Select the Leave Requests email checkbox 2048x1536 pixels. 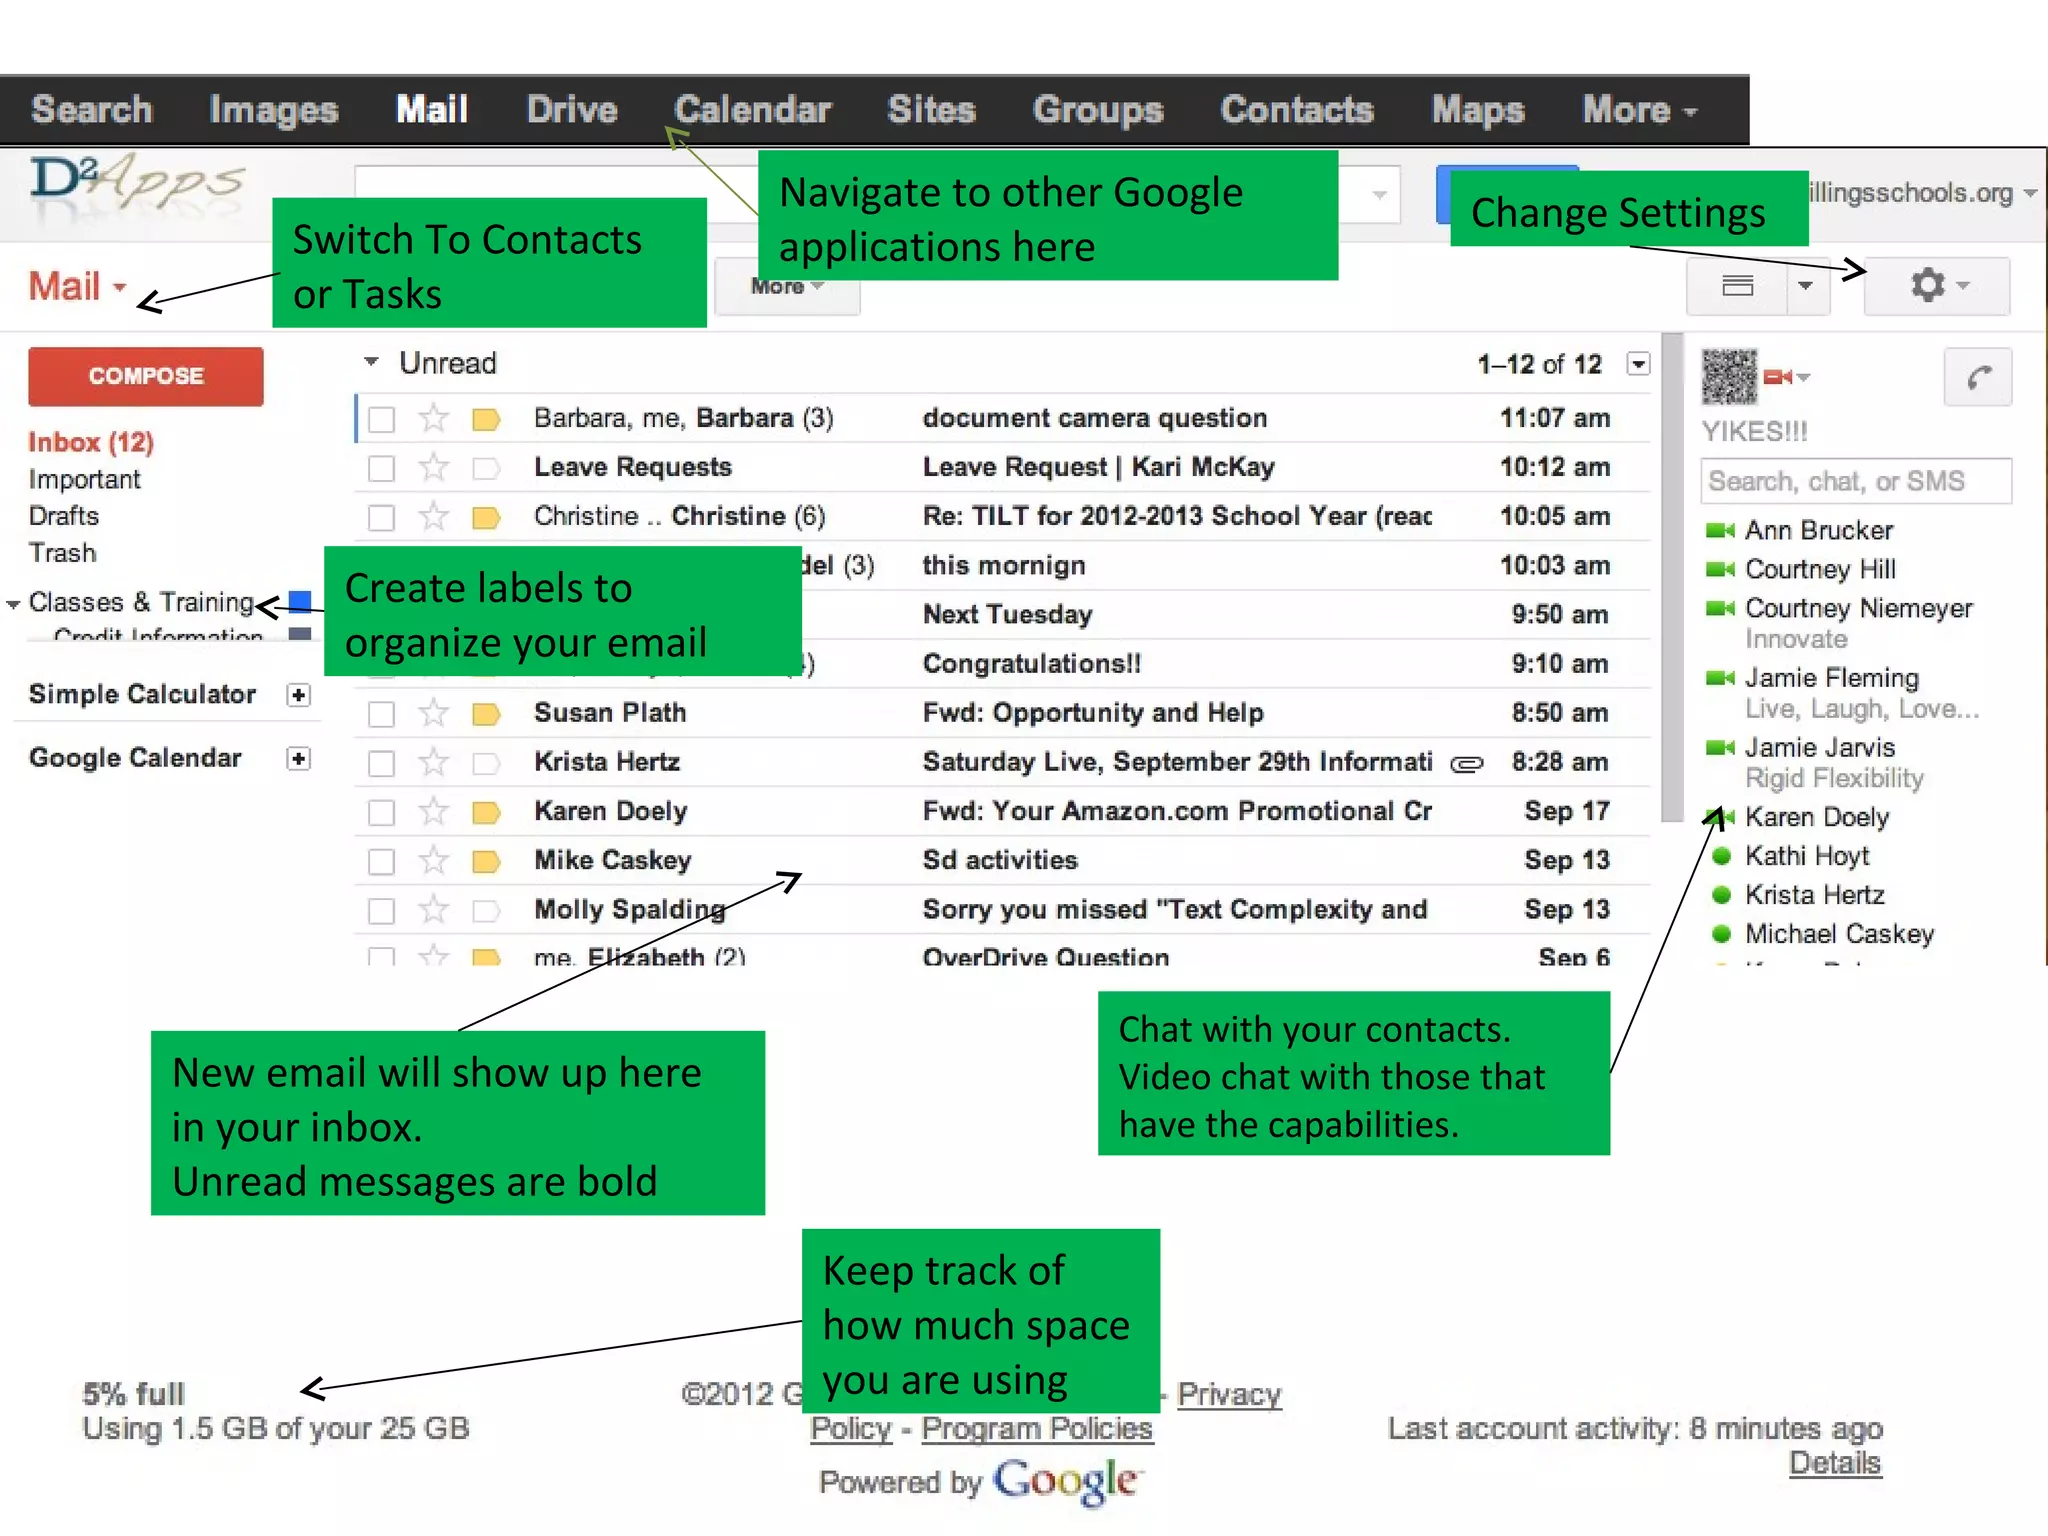pyautogui.click(x=381, y=468)
